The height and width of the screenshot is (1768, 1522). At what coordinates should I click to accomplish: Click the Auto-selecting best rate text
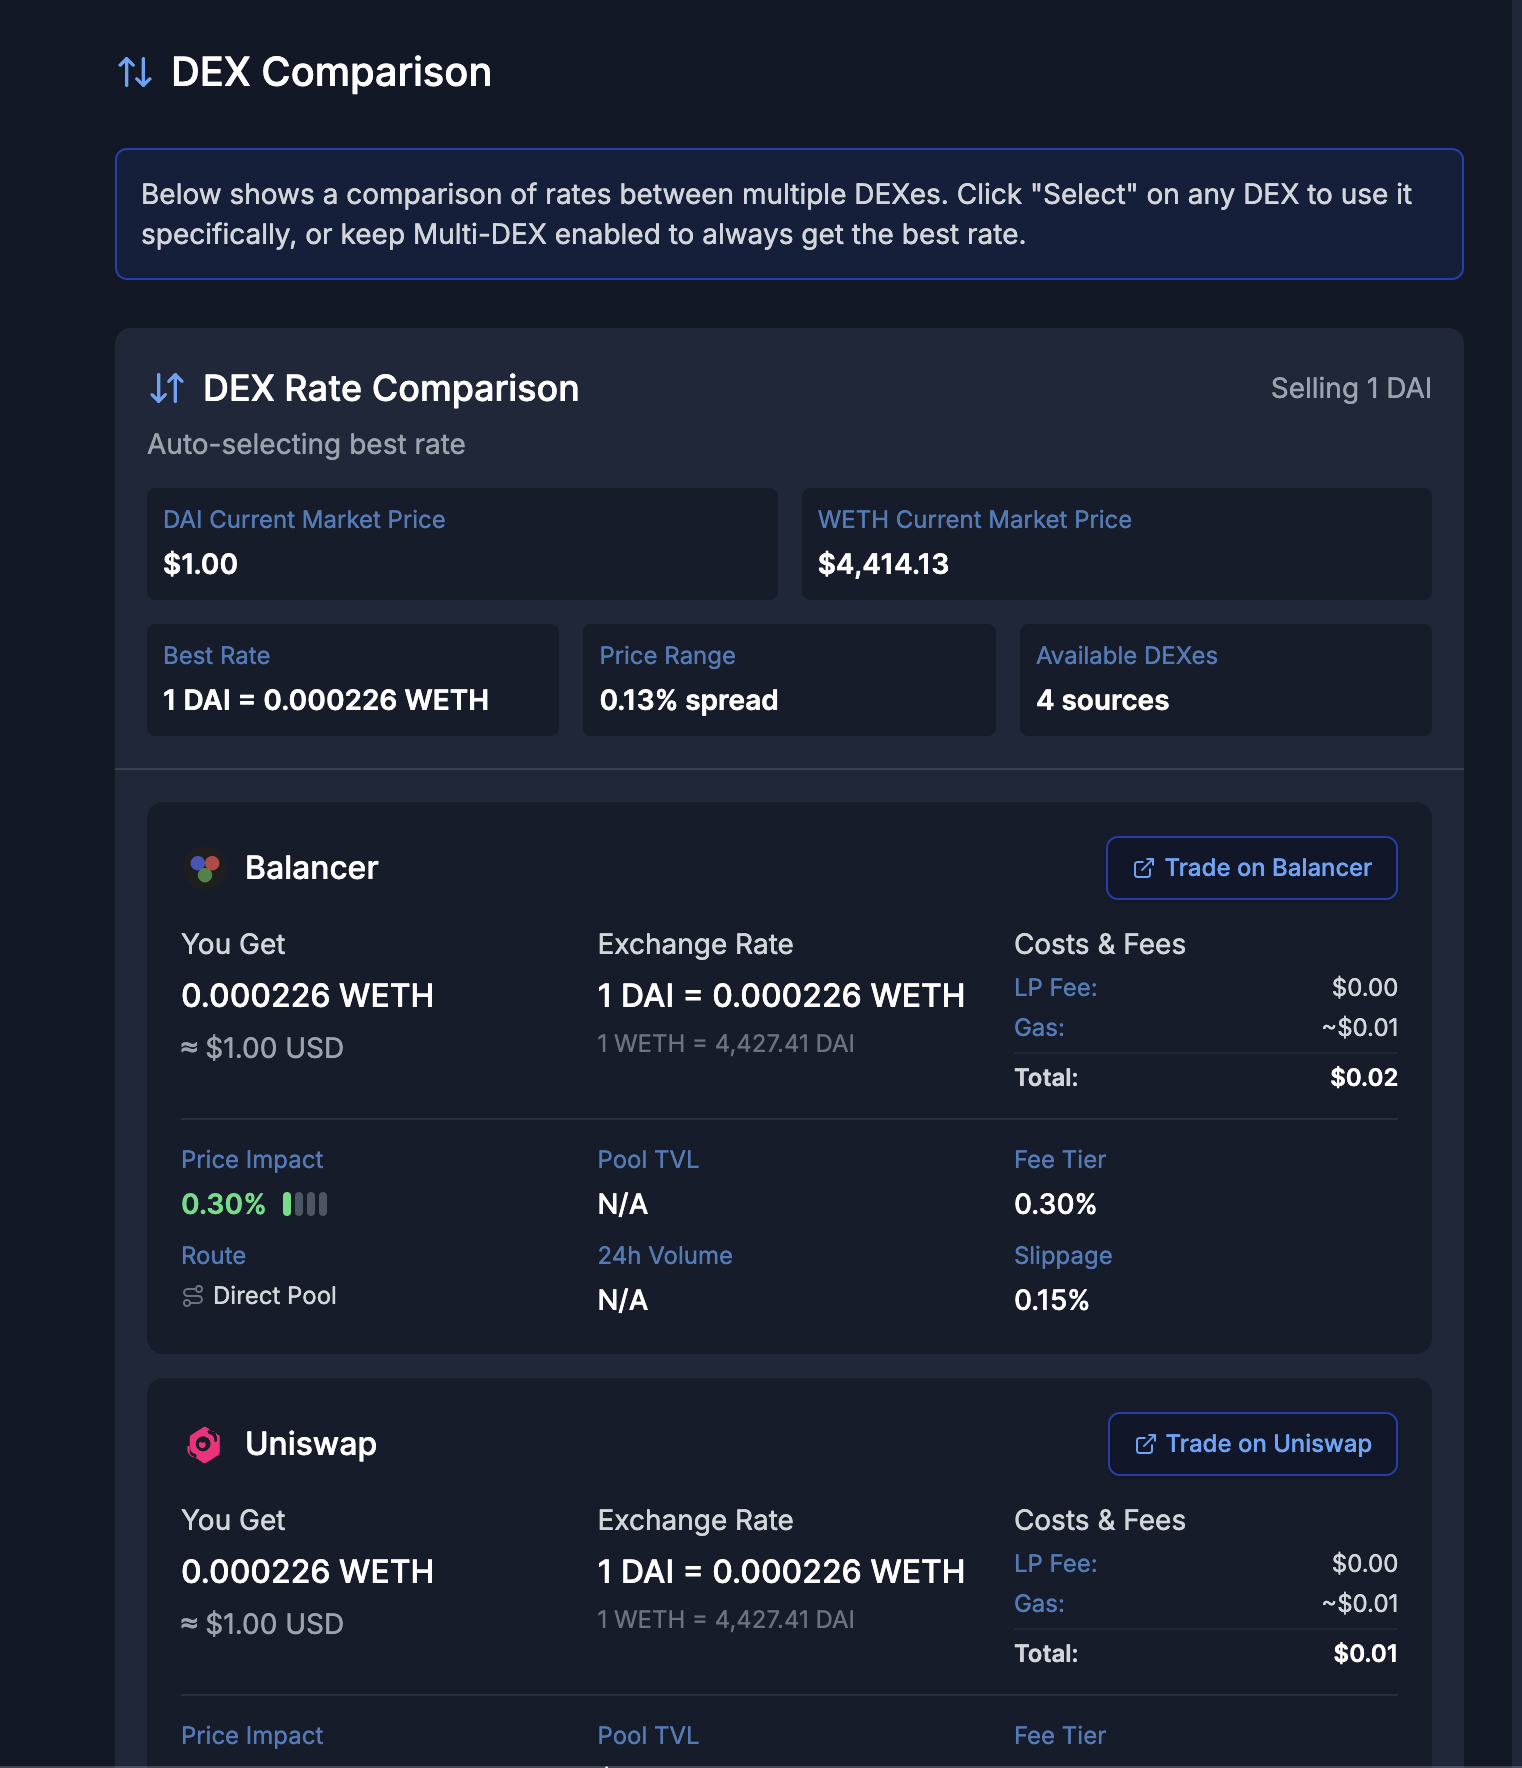pyautogui.click(x=307, y=444)
